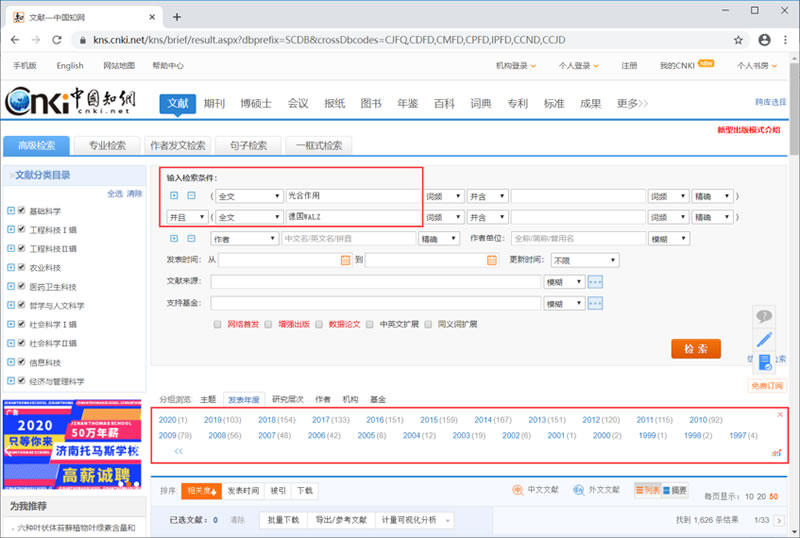Uncheck the 农业科技 category checkbox
This screenshot has width=800, height=538.
10,267
